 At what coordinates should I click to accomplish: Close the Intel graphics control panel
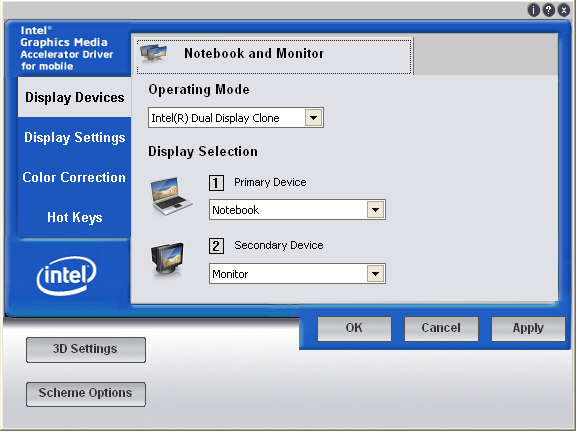coord(564,10)
